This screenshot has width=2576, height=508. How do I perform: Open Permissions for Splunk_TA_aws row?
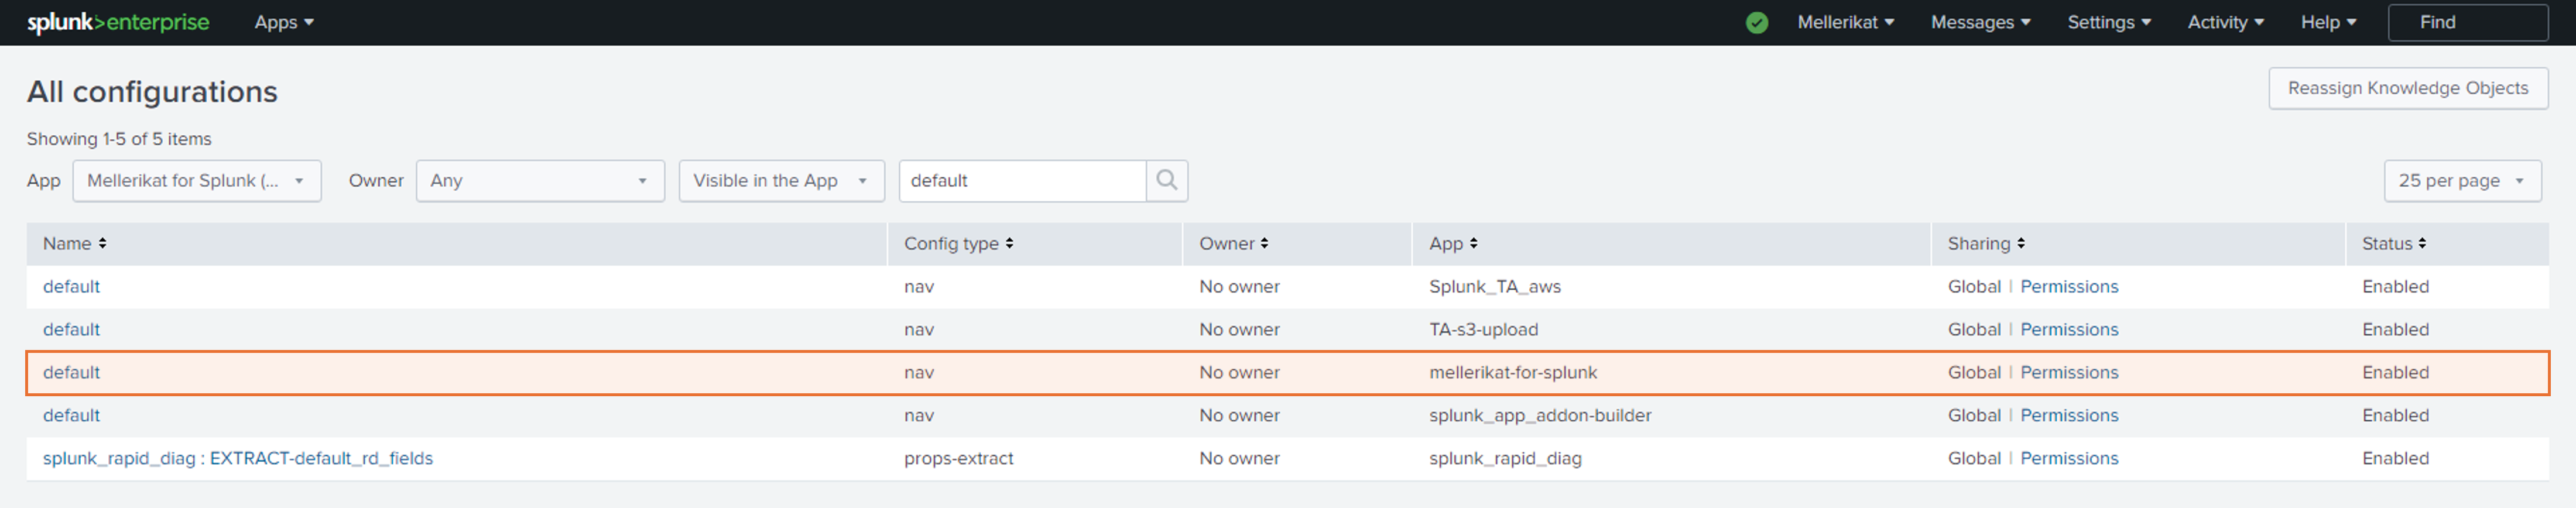pos(2068,286)
